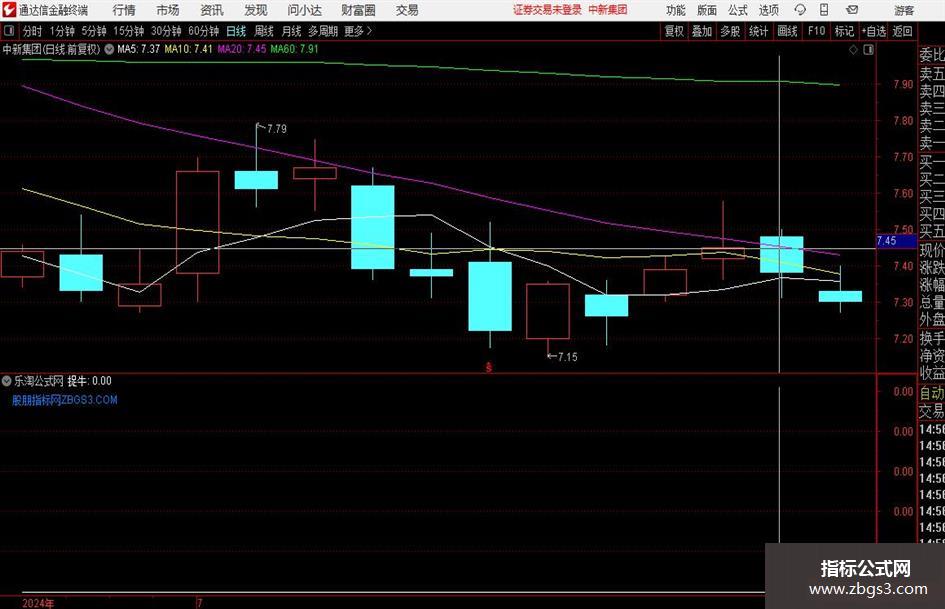945x609 pixels.
Task: Expand the dropdown circle beside 乐淘公式网 indicator
Action: click(7, 381)
